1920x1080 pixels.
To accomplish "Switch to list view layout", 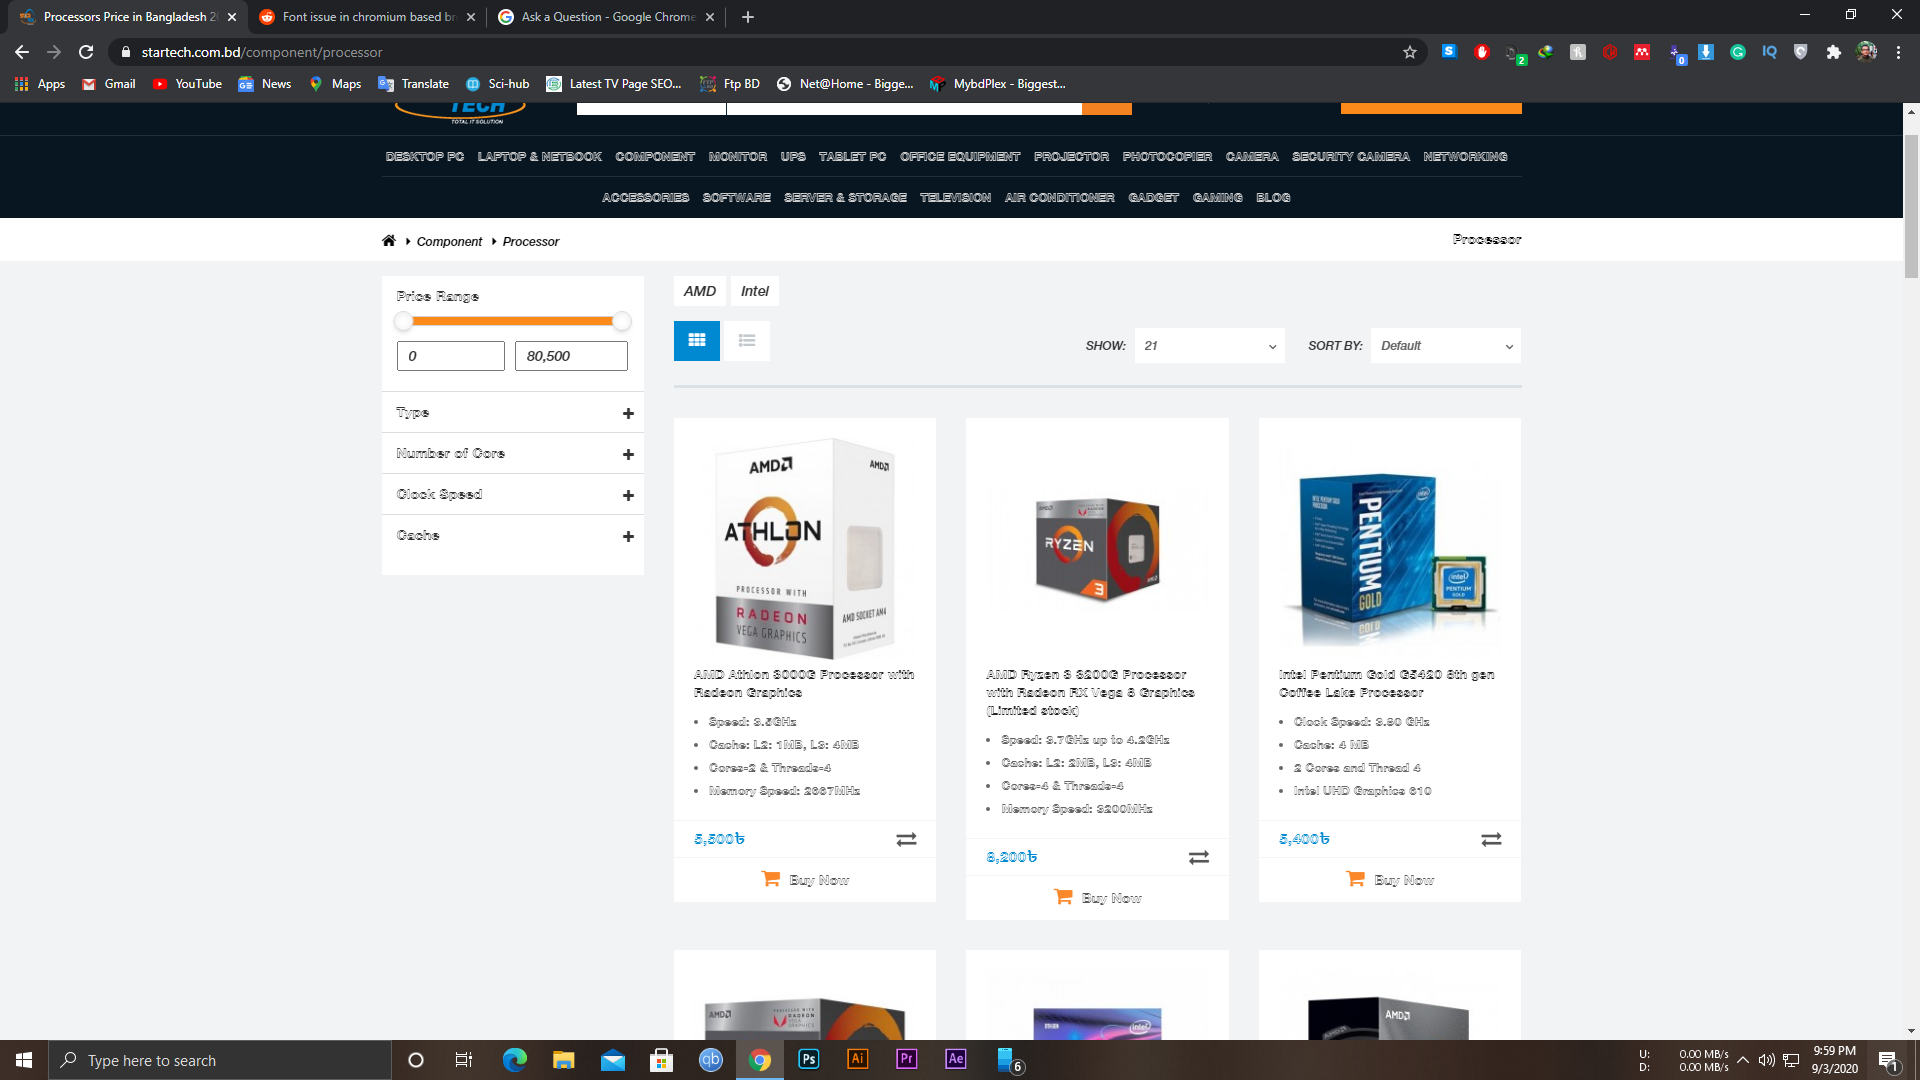I will (x=746, y=339).
